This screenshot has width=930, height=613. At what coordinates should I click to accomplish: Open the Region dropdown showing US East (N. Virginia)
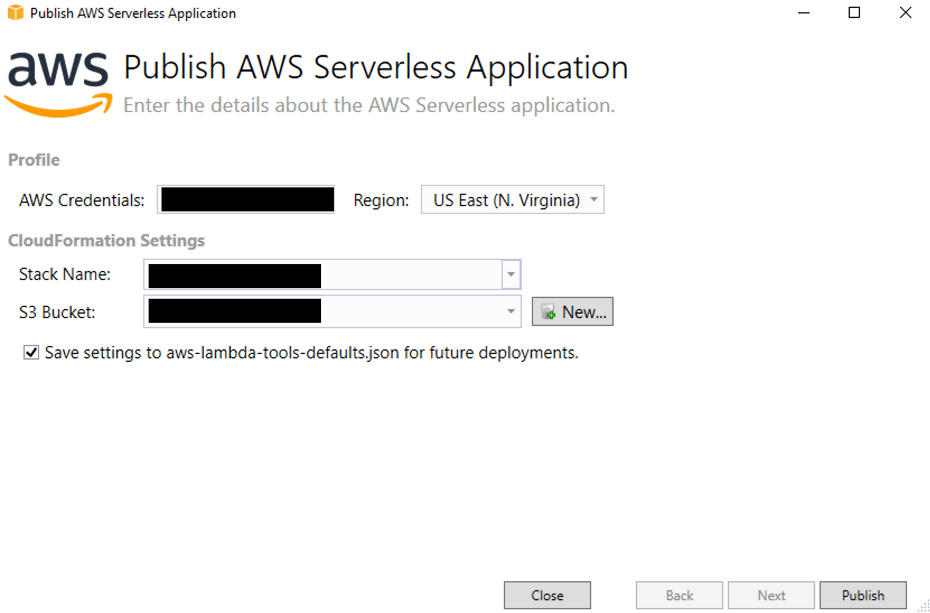pyautogui.click(x=512, y=200)
